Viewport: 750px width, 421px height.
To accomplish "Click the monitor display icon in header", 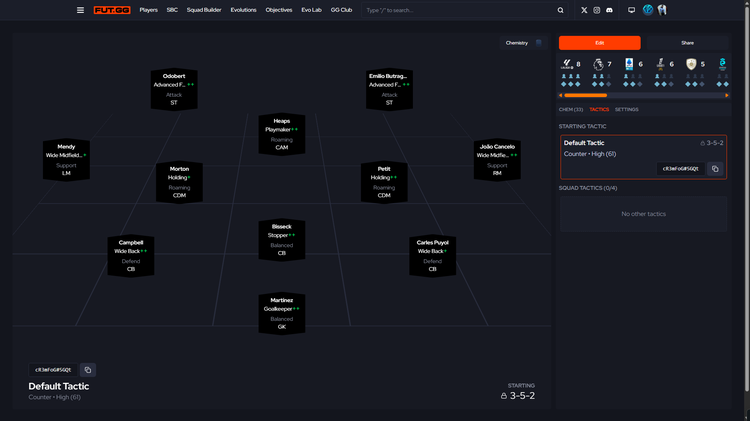I will 631,10.
